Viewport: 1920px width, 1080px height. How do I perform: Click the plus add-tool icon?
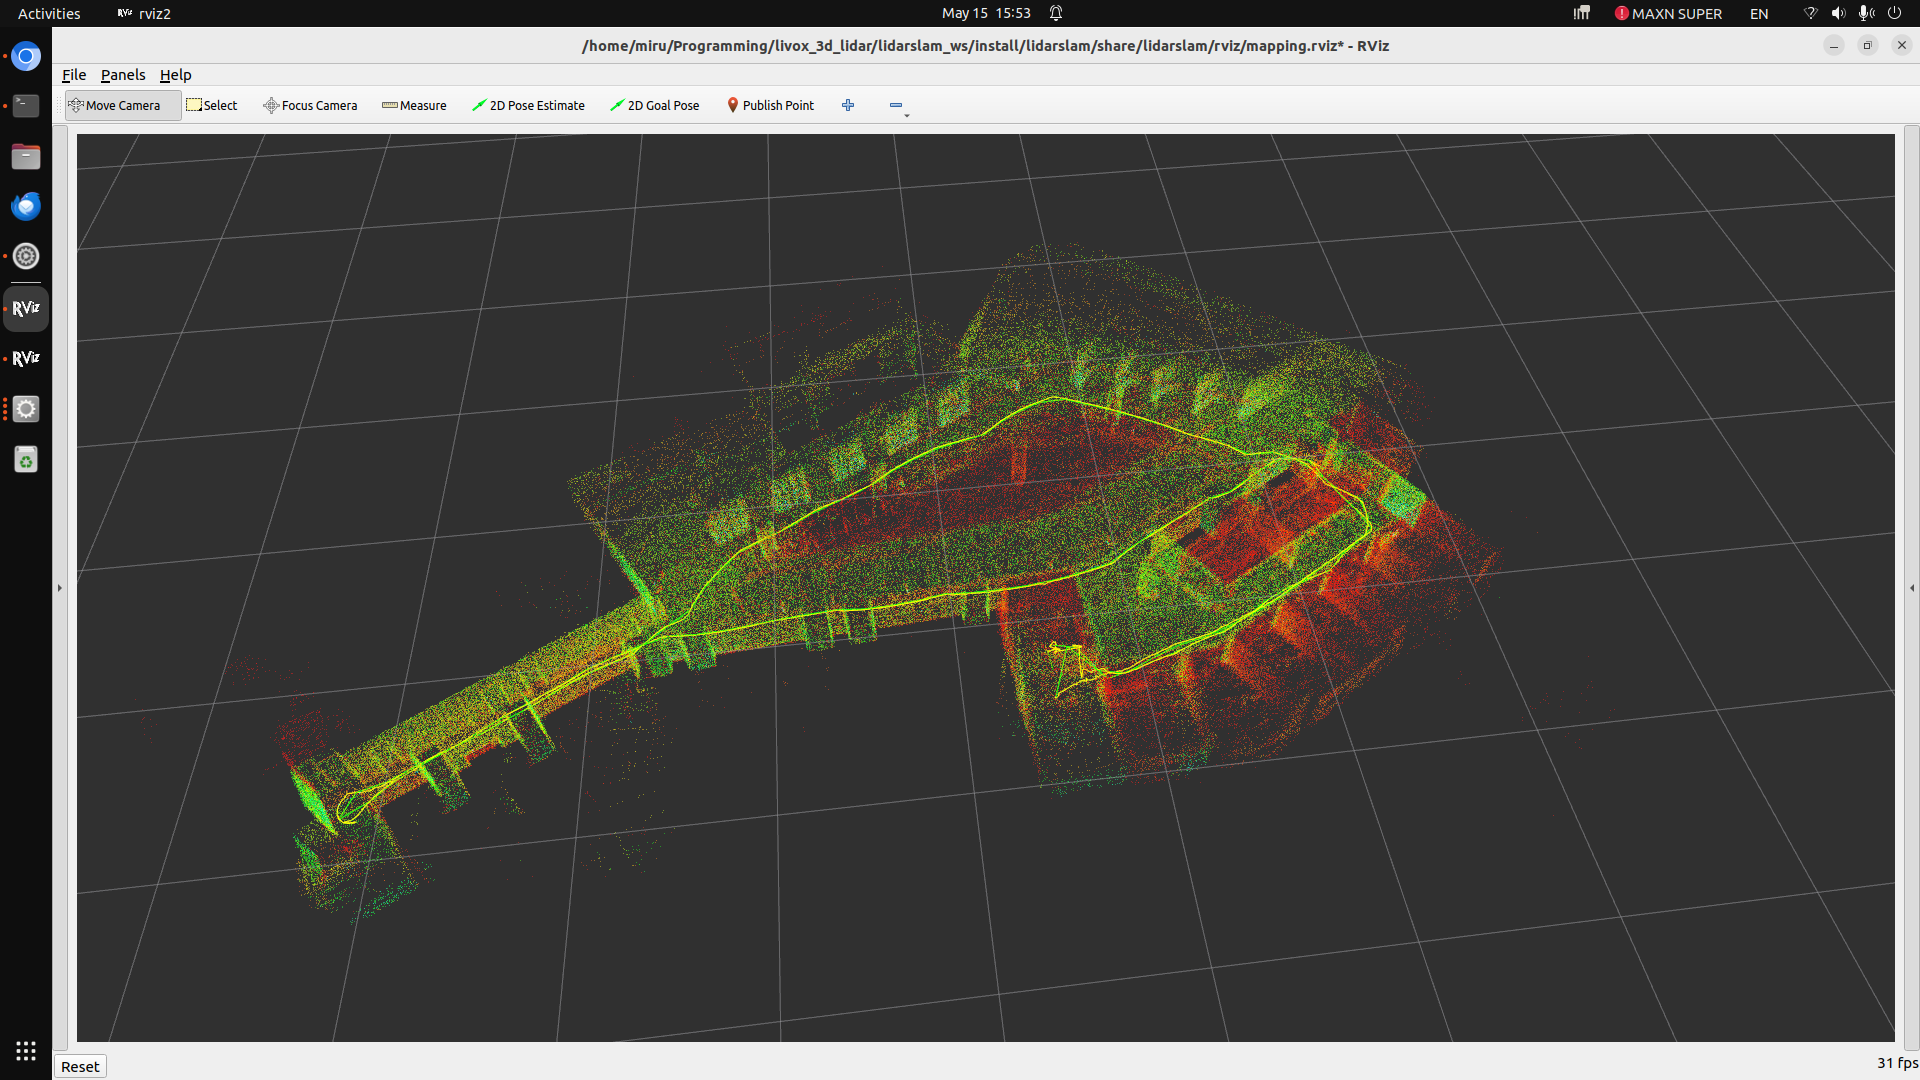tap(848, 105)
